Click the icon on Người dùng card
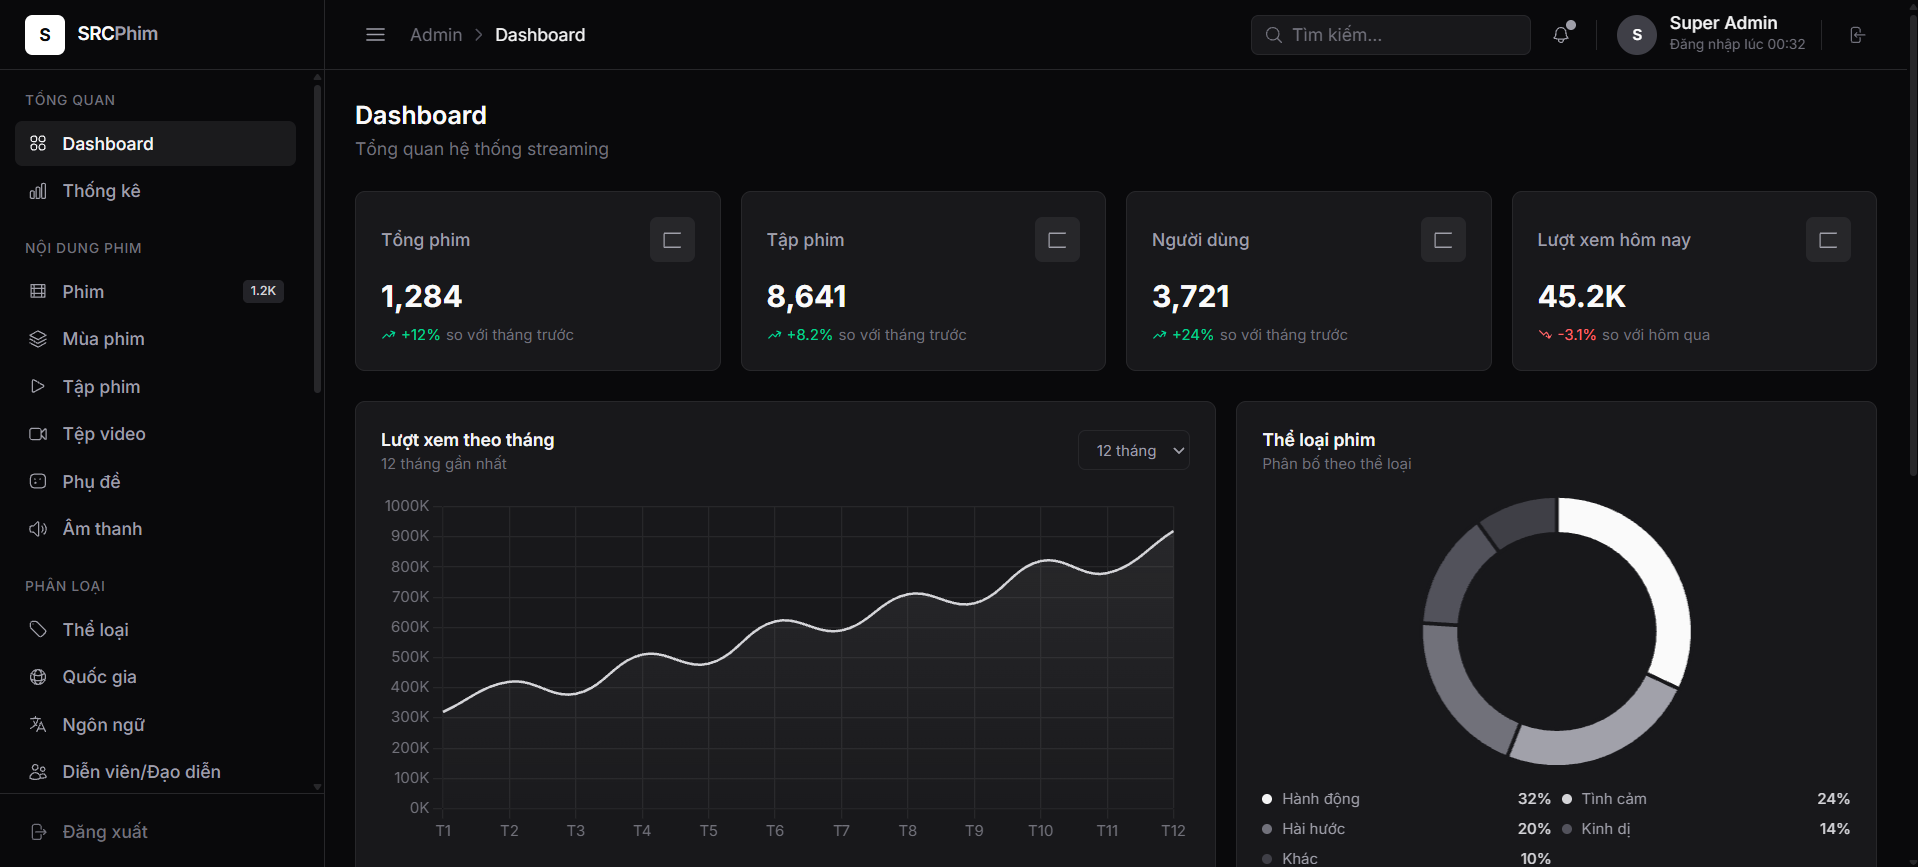 pos(1443,240)
